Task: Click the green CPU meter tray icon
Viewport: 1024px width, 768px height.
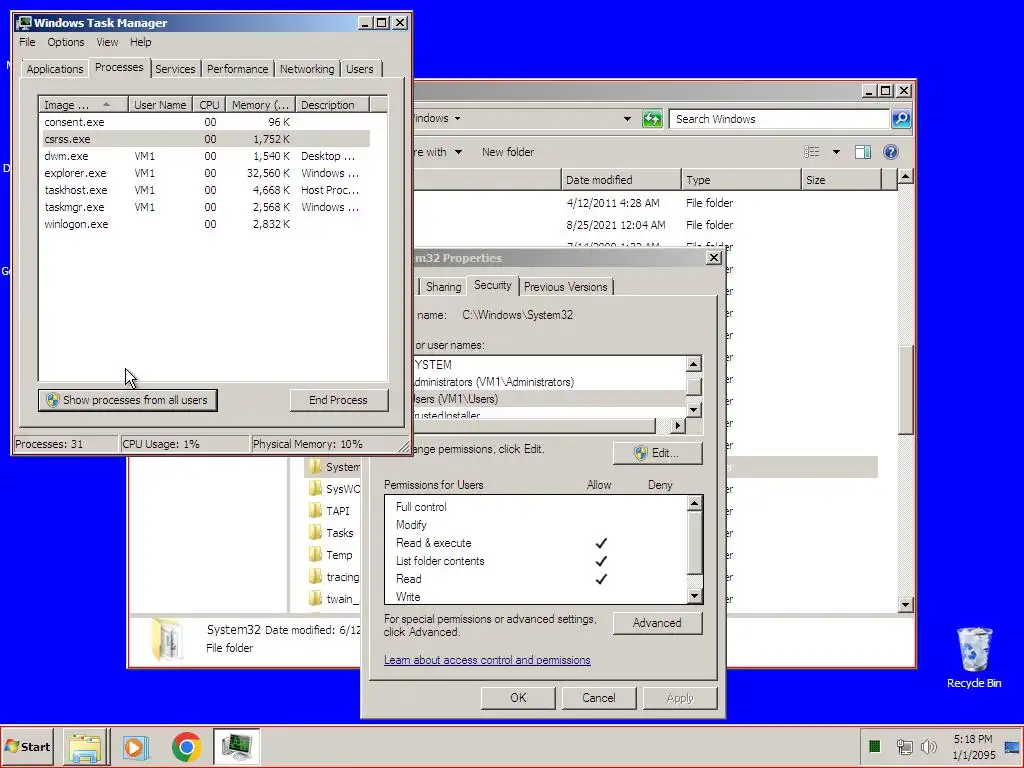Action: coord(874,746)
